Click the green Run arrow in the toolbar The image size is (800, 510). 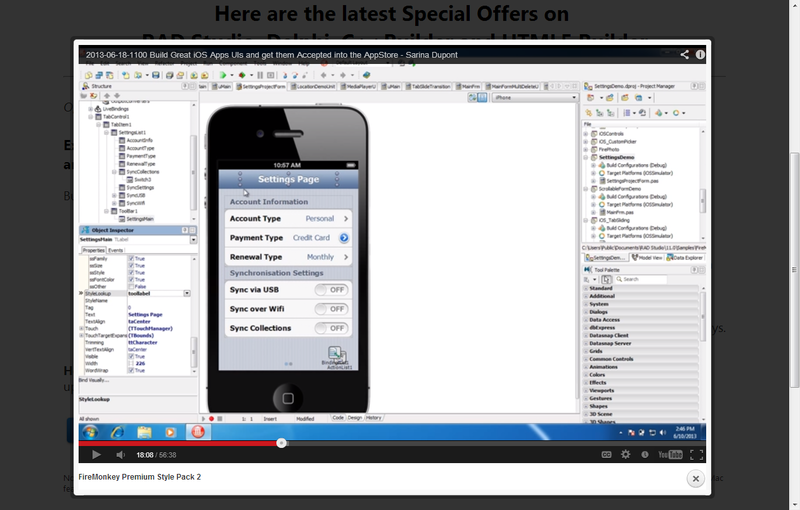[223, 75]
